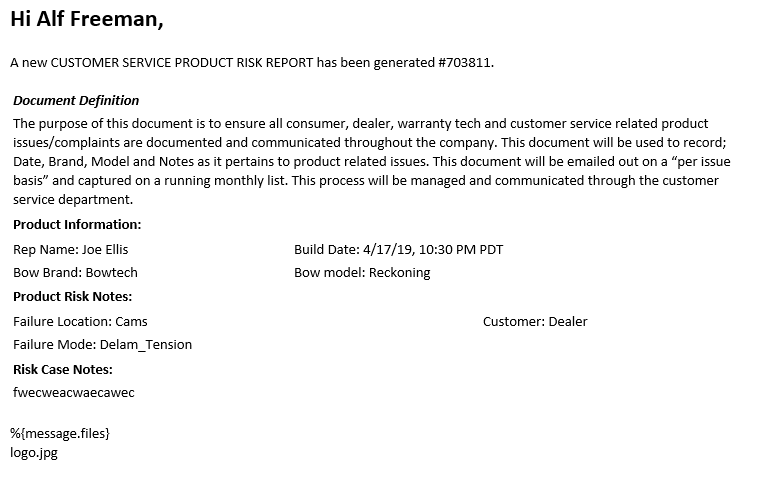The image size is (784, 495).
Task: Click 'Failure Location: Cams' text
Action: pyautogui.click(x=80, y=322)
